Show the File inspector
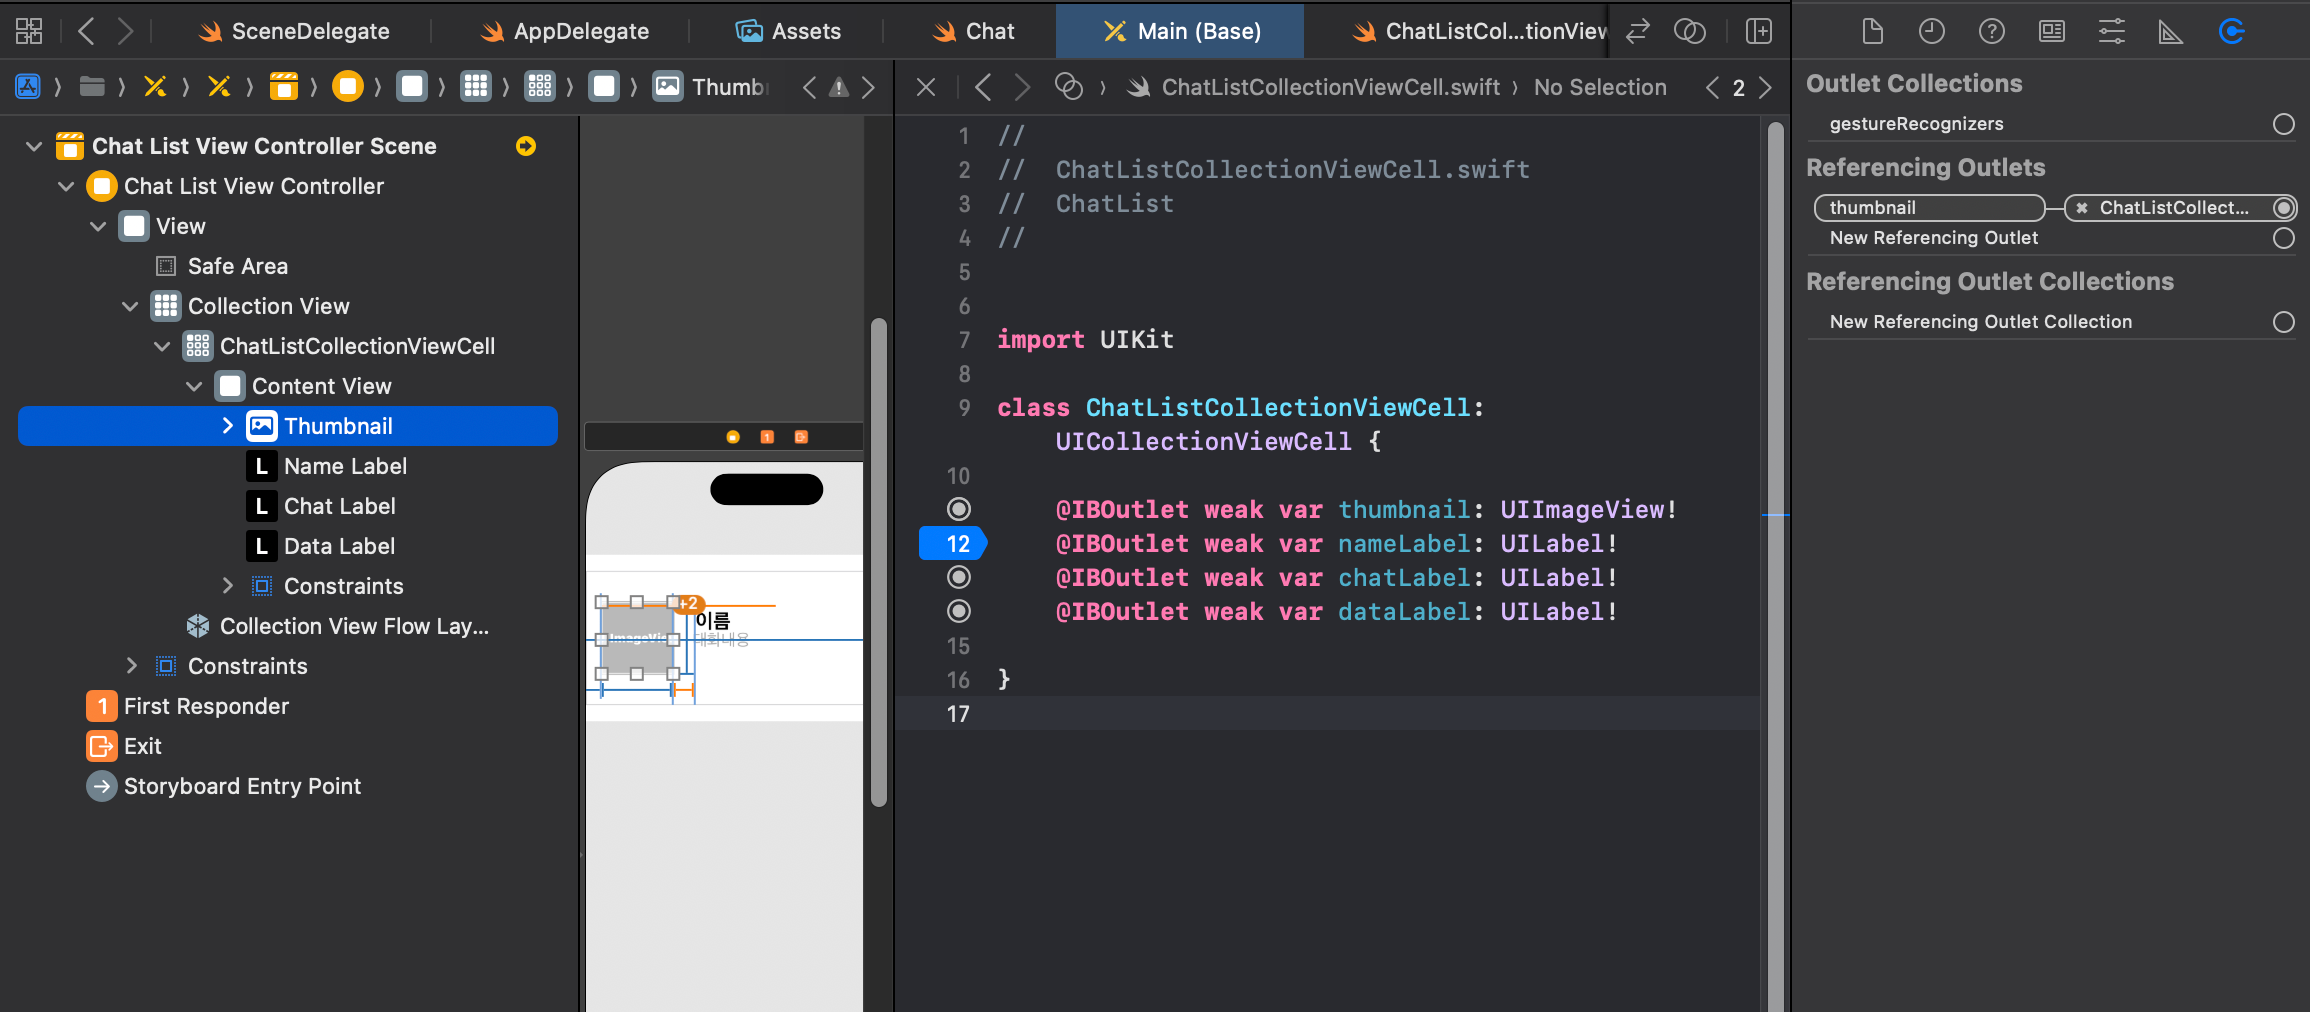Screen dimensions: 2310x1012 [x=1872, y=31]
